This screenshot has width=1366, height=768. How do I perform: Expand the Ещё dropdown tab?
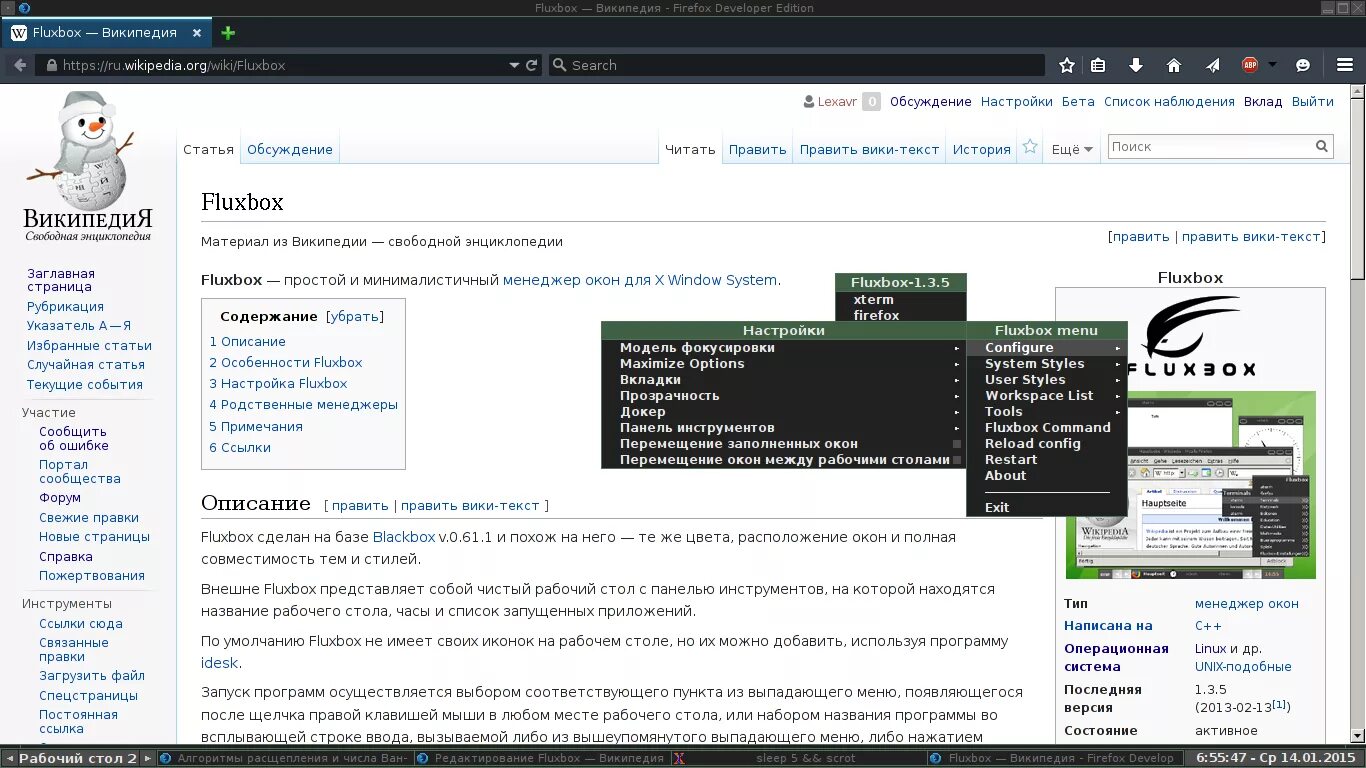pos(1072,149)
